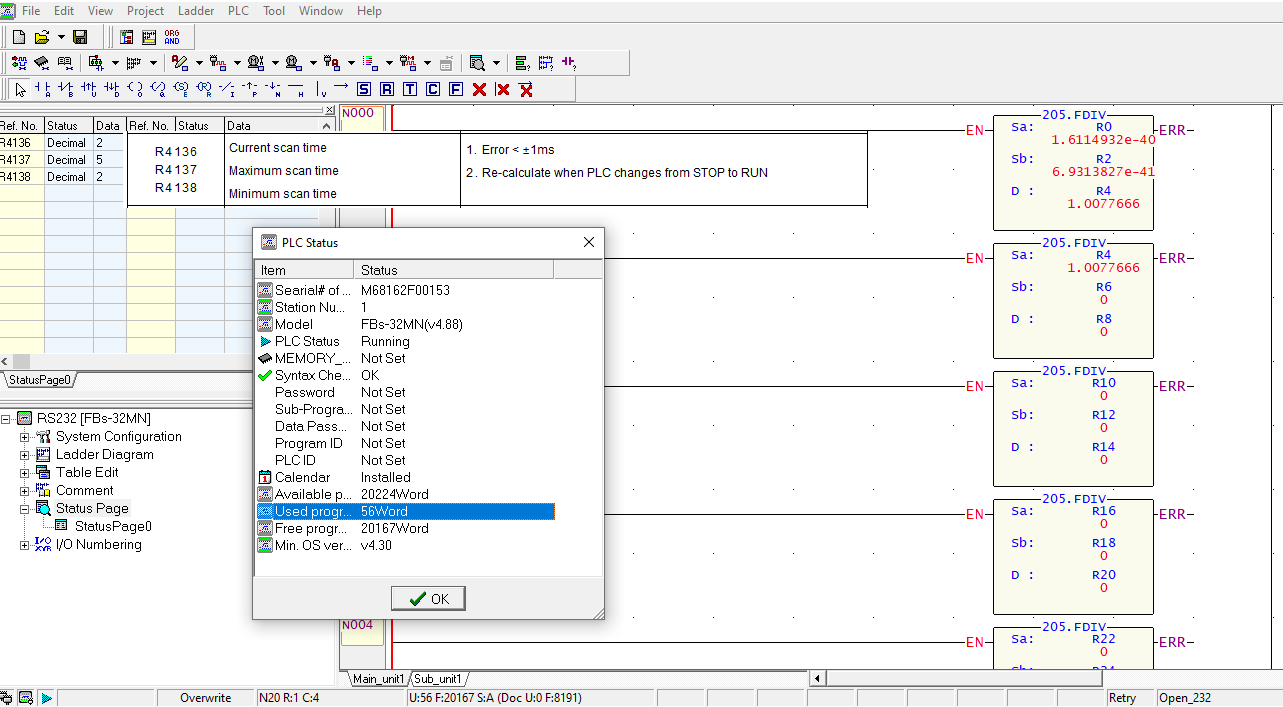Select the 'Used progr...' row in PLC Status
The image size is (1283, 707).
click(x=405, y=511)
